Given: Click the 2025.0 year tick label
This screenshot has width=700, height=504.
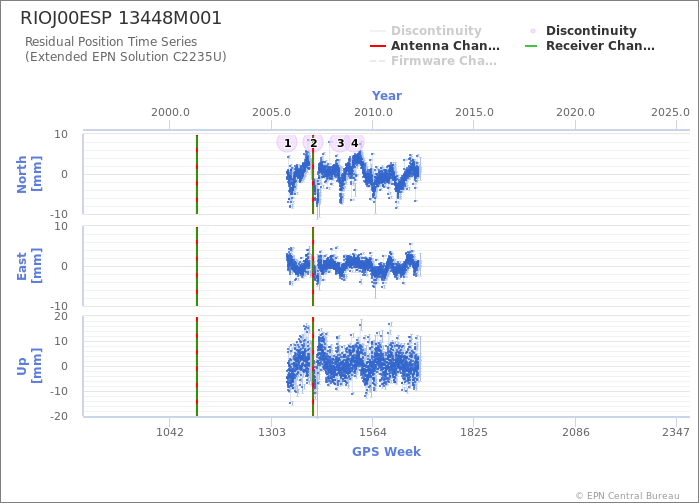Looking at the screenshot, I should click(x=670, y=112).
